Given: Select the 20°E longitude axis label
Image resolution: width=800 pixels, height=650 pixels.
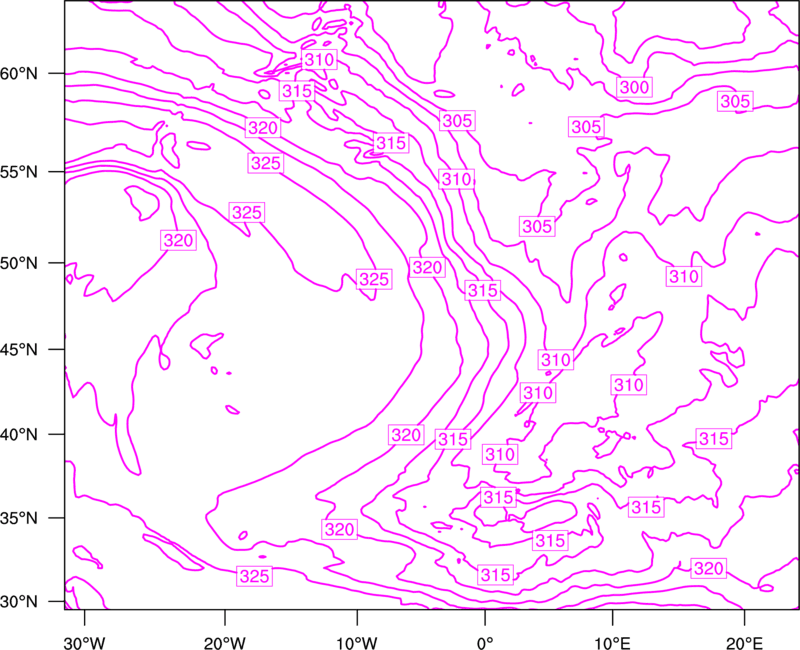Looking at the screenshot, I should pos(744,643).
